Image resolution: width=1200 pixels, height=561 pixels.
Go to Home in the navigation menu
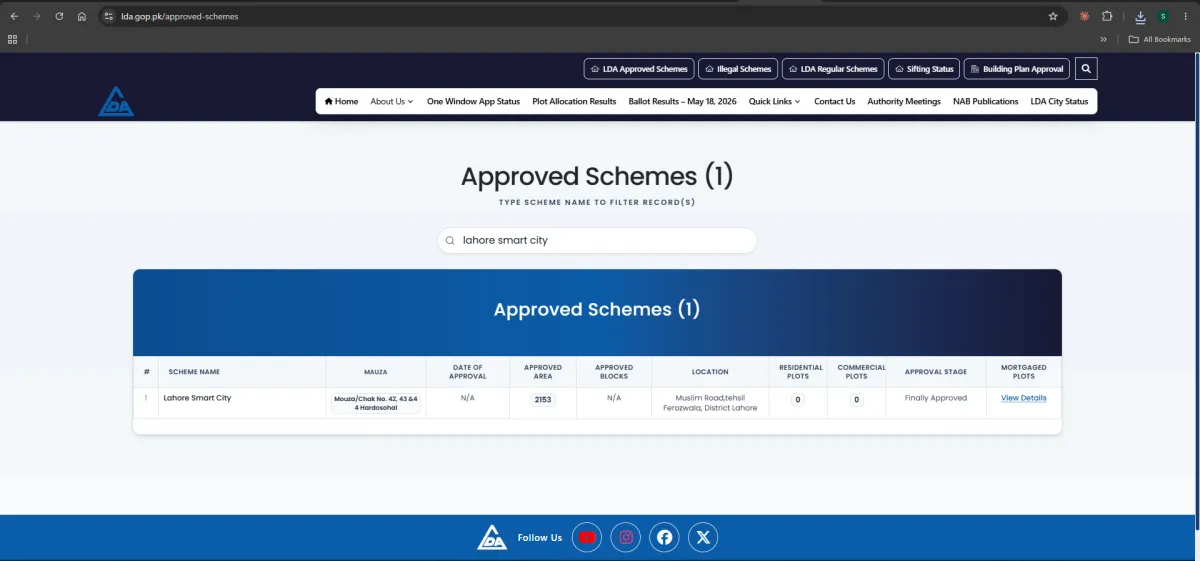341,101
